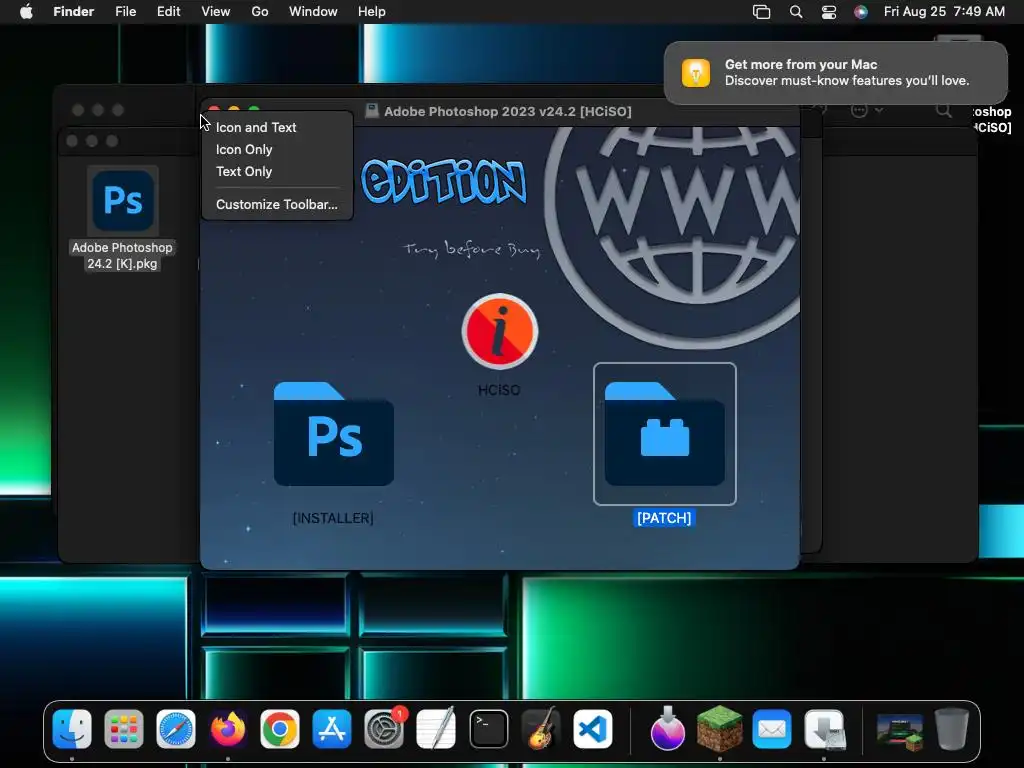Open Customize Toolbar… dialog
This screenshot has width=1024, height=768.
(277, 204)
